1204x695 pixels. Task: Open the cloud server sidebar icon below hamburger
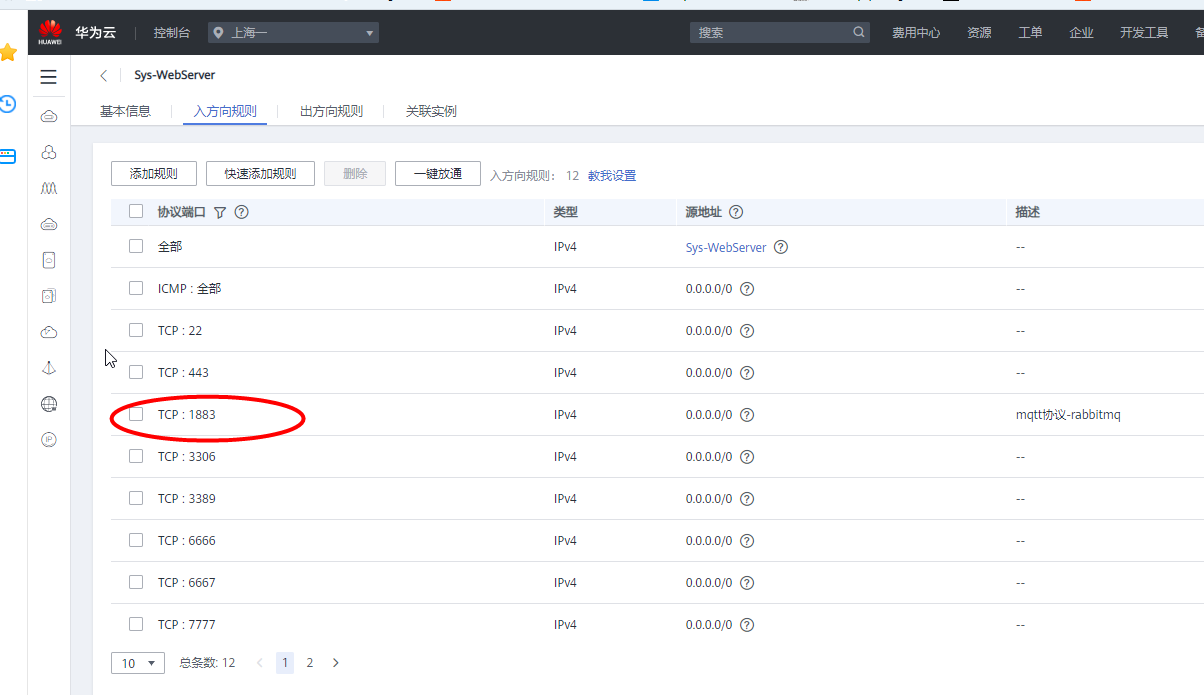pyautogui.click(x=48, y=117)
